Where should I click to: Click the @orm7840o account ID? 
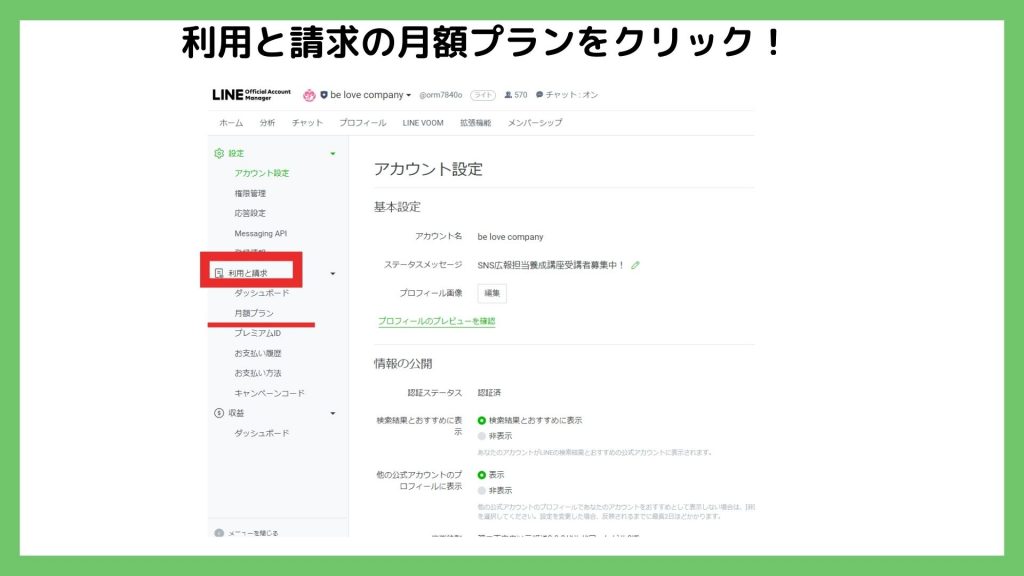pos(440,95)
